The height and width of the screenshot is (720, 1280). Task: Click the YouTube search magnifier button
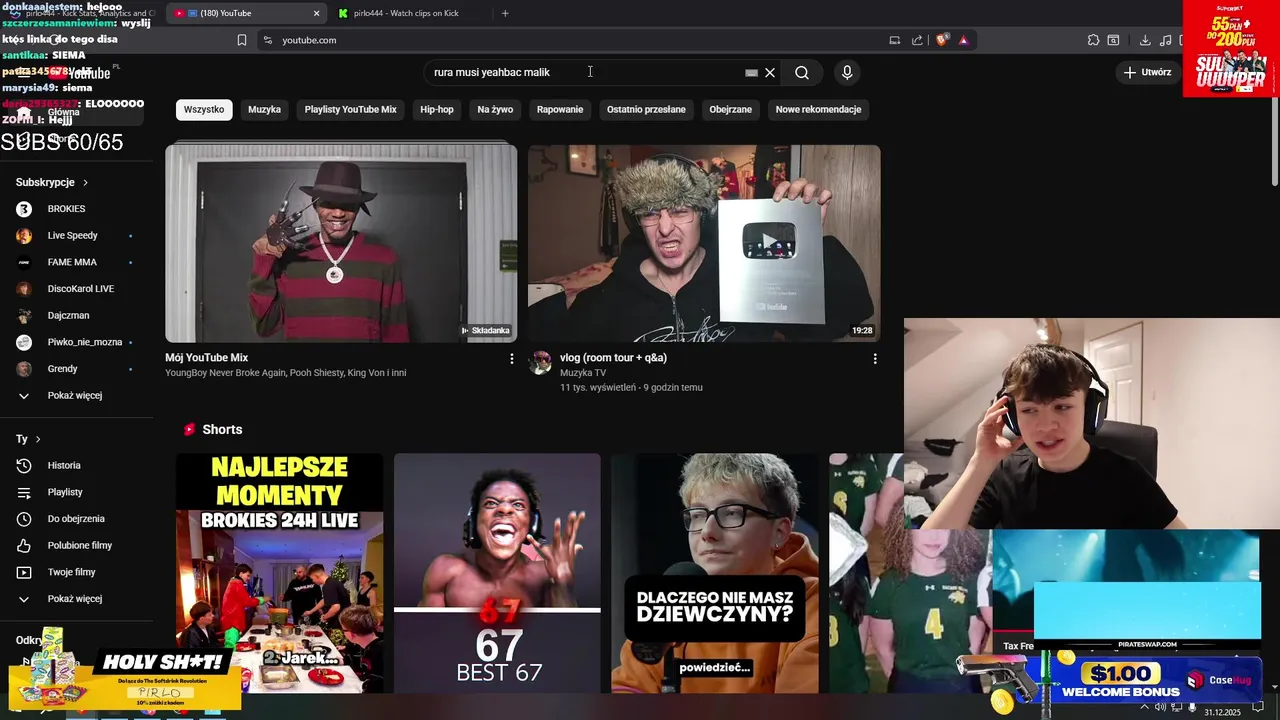tap(802, 72)
